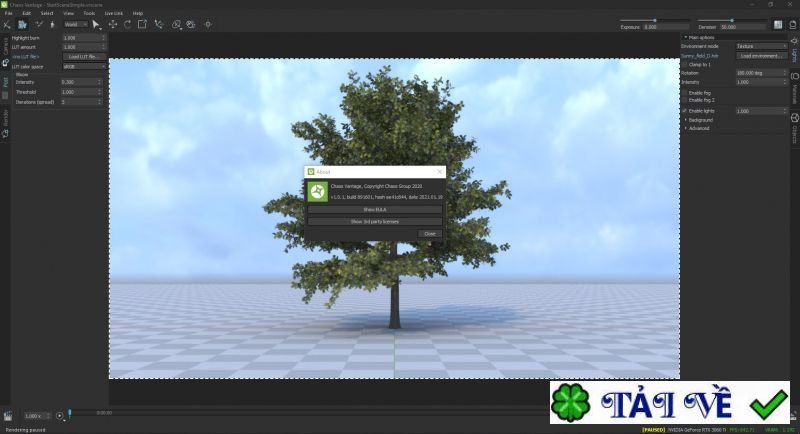The image size is (800, 434).
Task: Open the LUT color space dropdown
Action: (84, 66)
